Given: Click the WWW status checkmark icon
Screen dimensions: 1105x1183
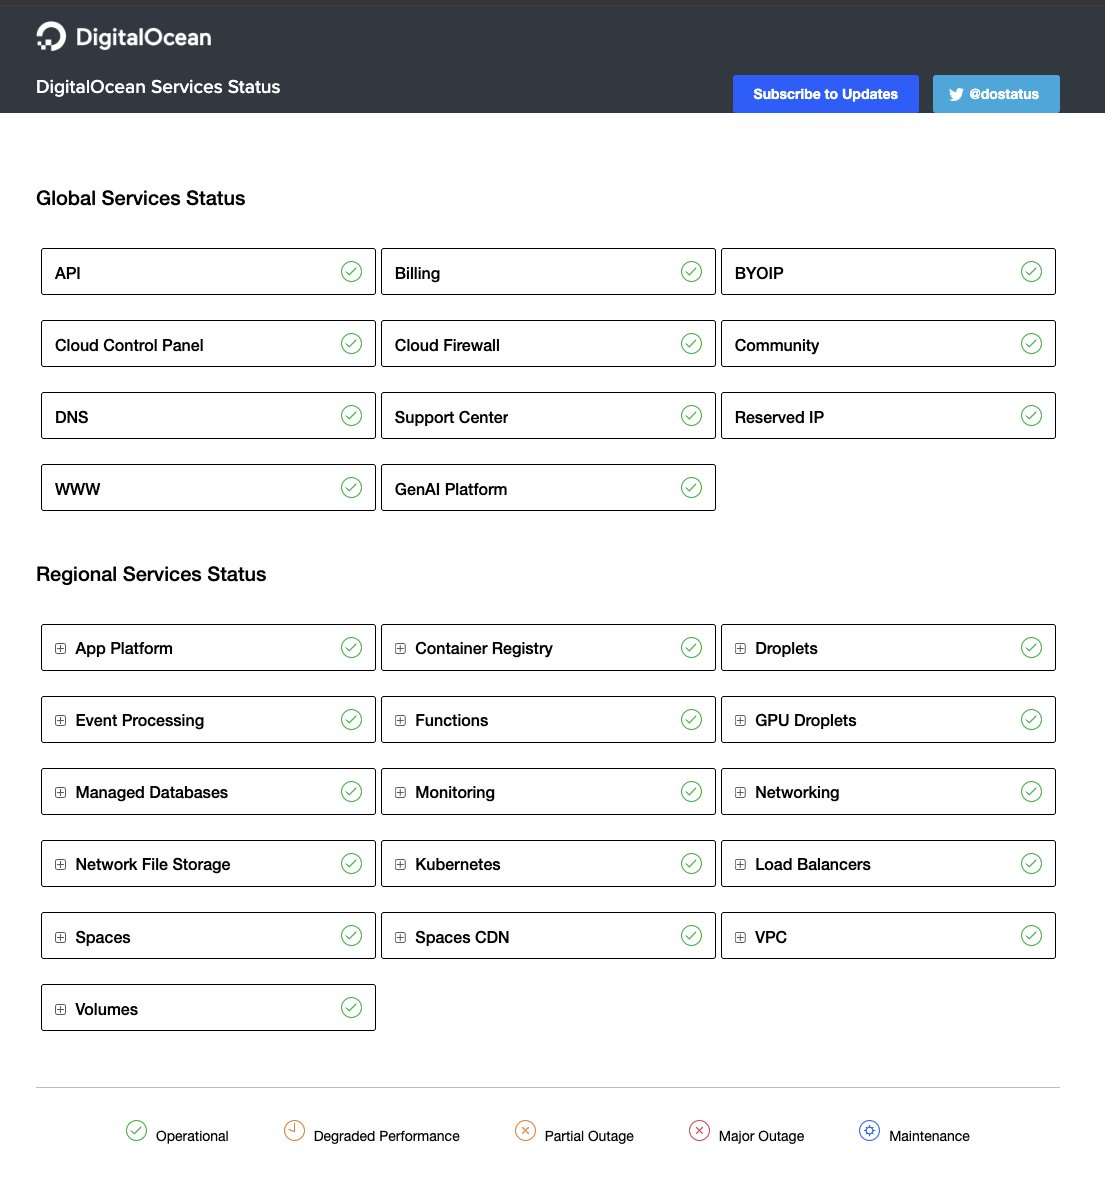Looking at the screenshot, I should pos(351,488).
